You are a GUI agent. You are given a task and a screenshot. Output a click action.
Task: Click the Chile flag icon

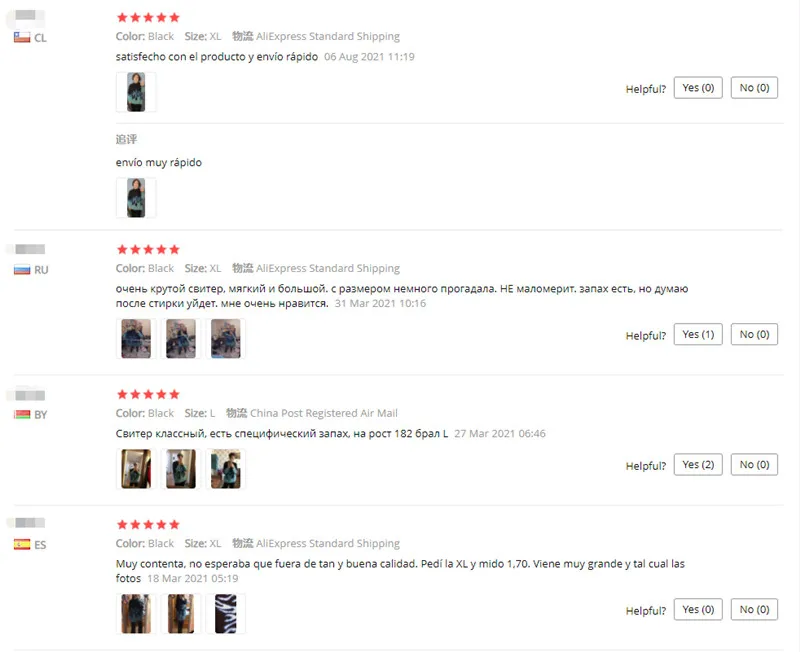[x=22, y=37]
